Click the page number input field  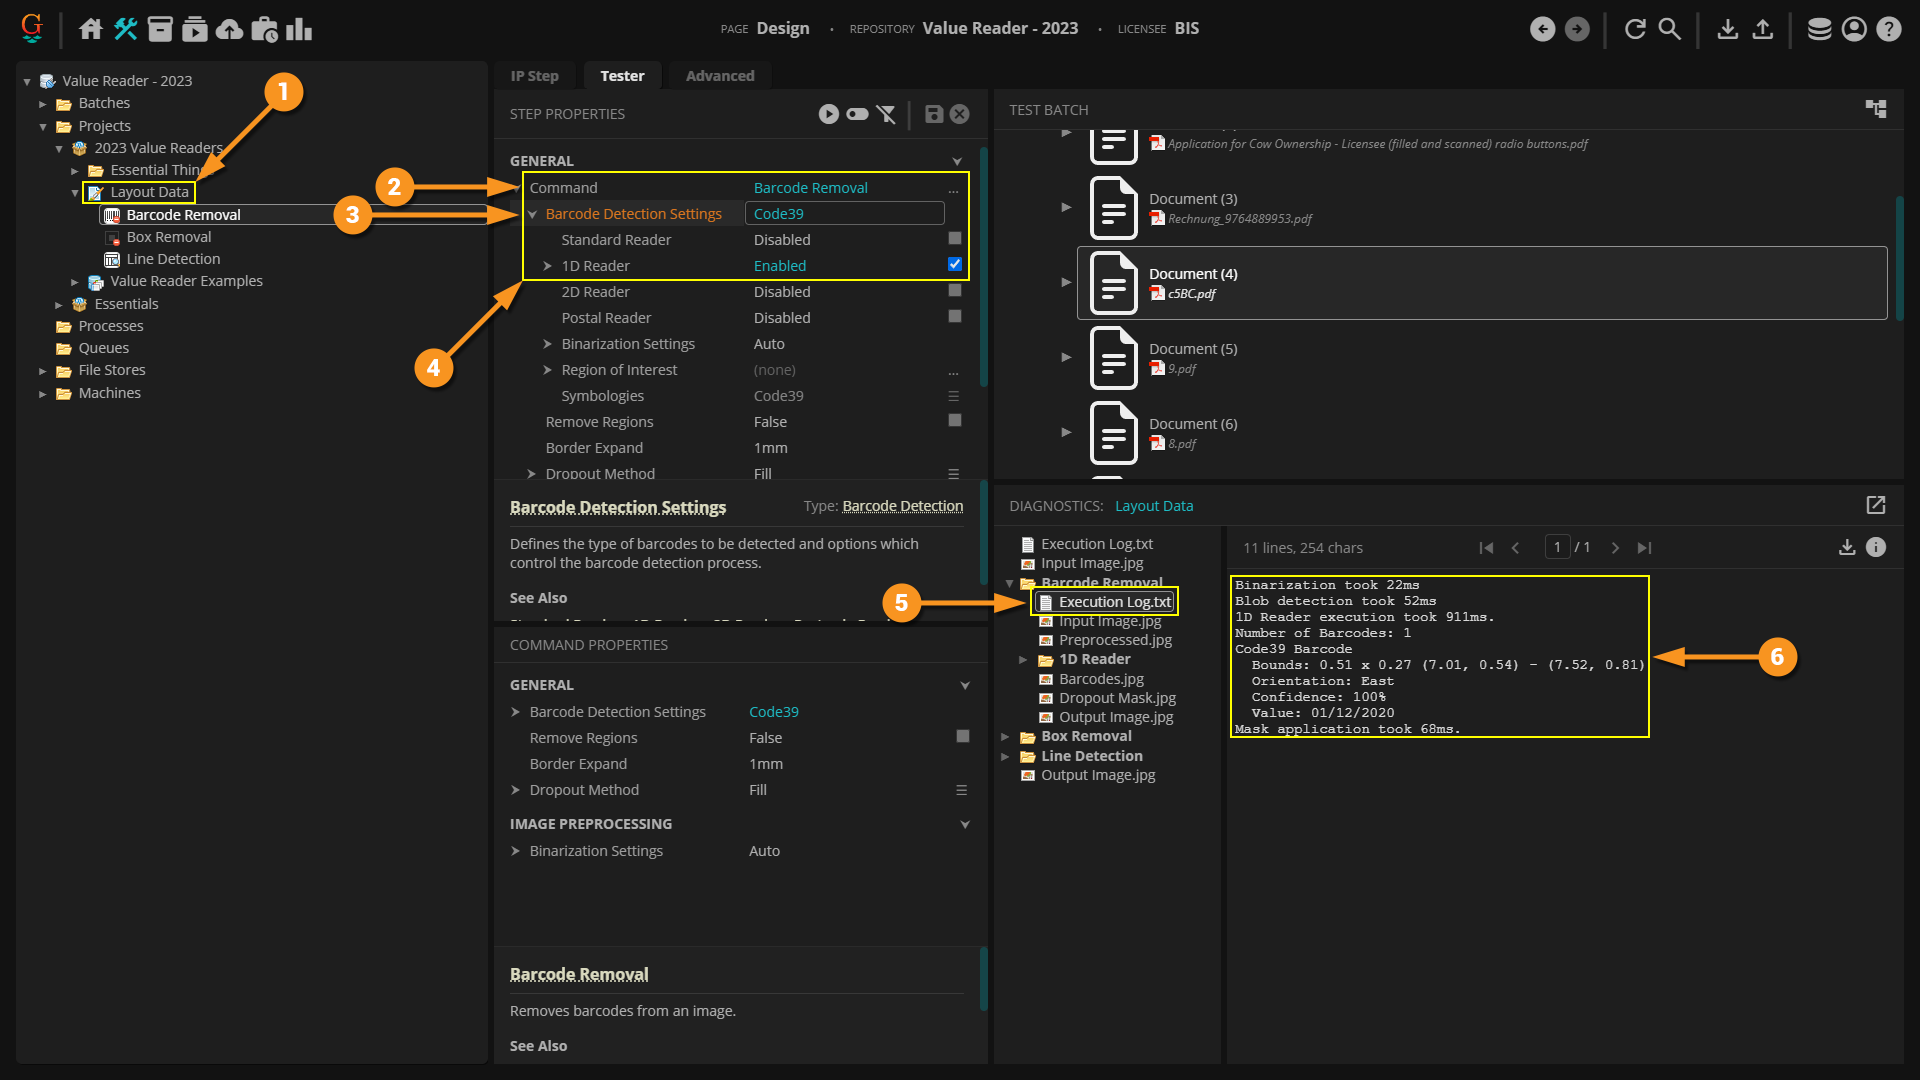tap(1556, 547)
